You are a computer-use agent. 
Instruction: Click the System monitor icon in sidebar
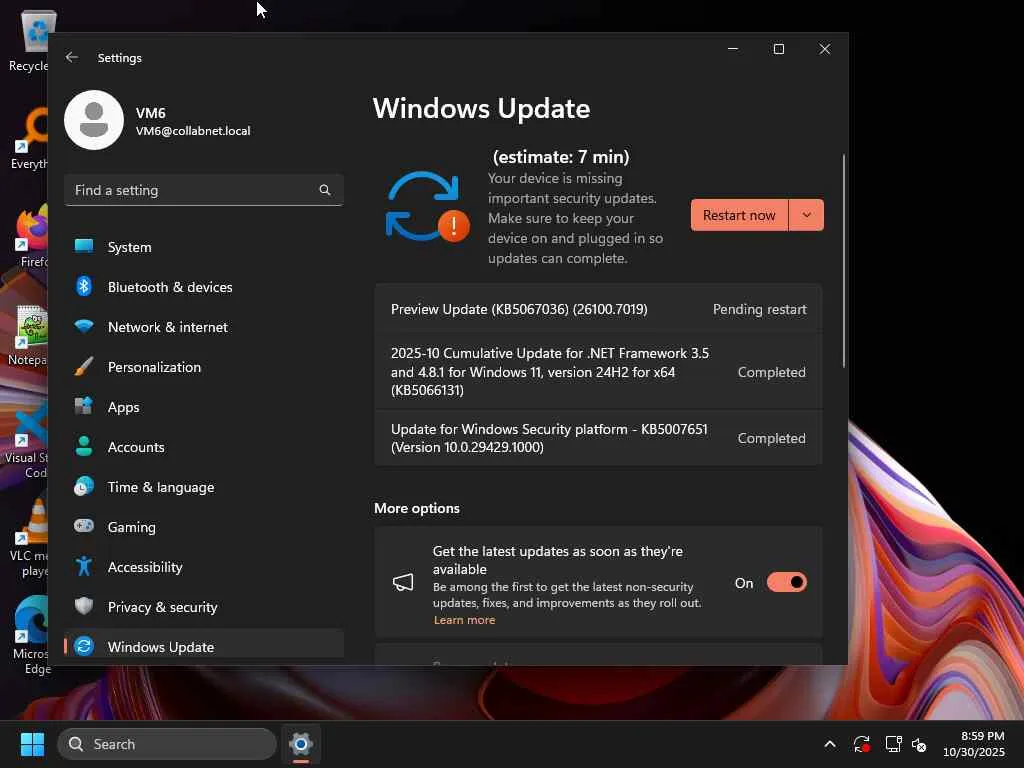tap(84, 246)
